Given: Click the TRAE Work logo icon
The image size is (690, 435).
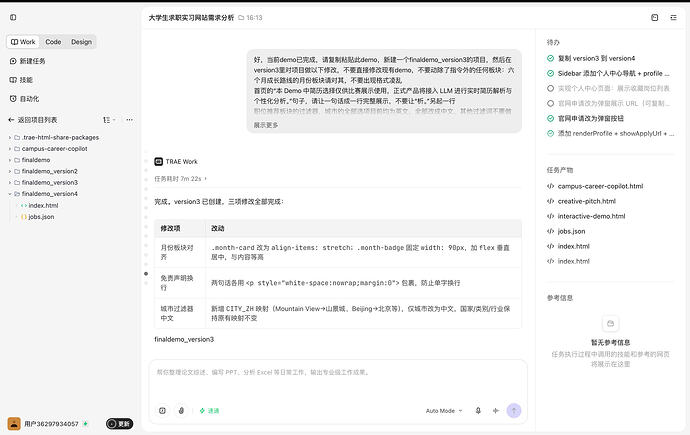Looking at the screenshot, I should point(158,161).
